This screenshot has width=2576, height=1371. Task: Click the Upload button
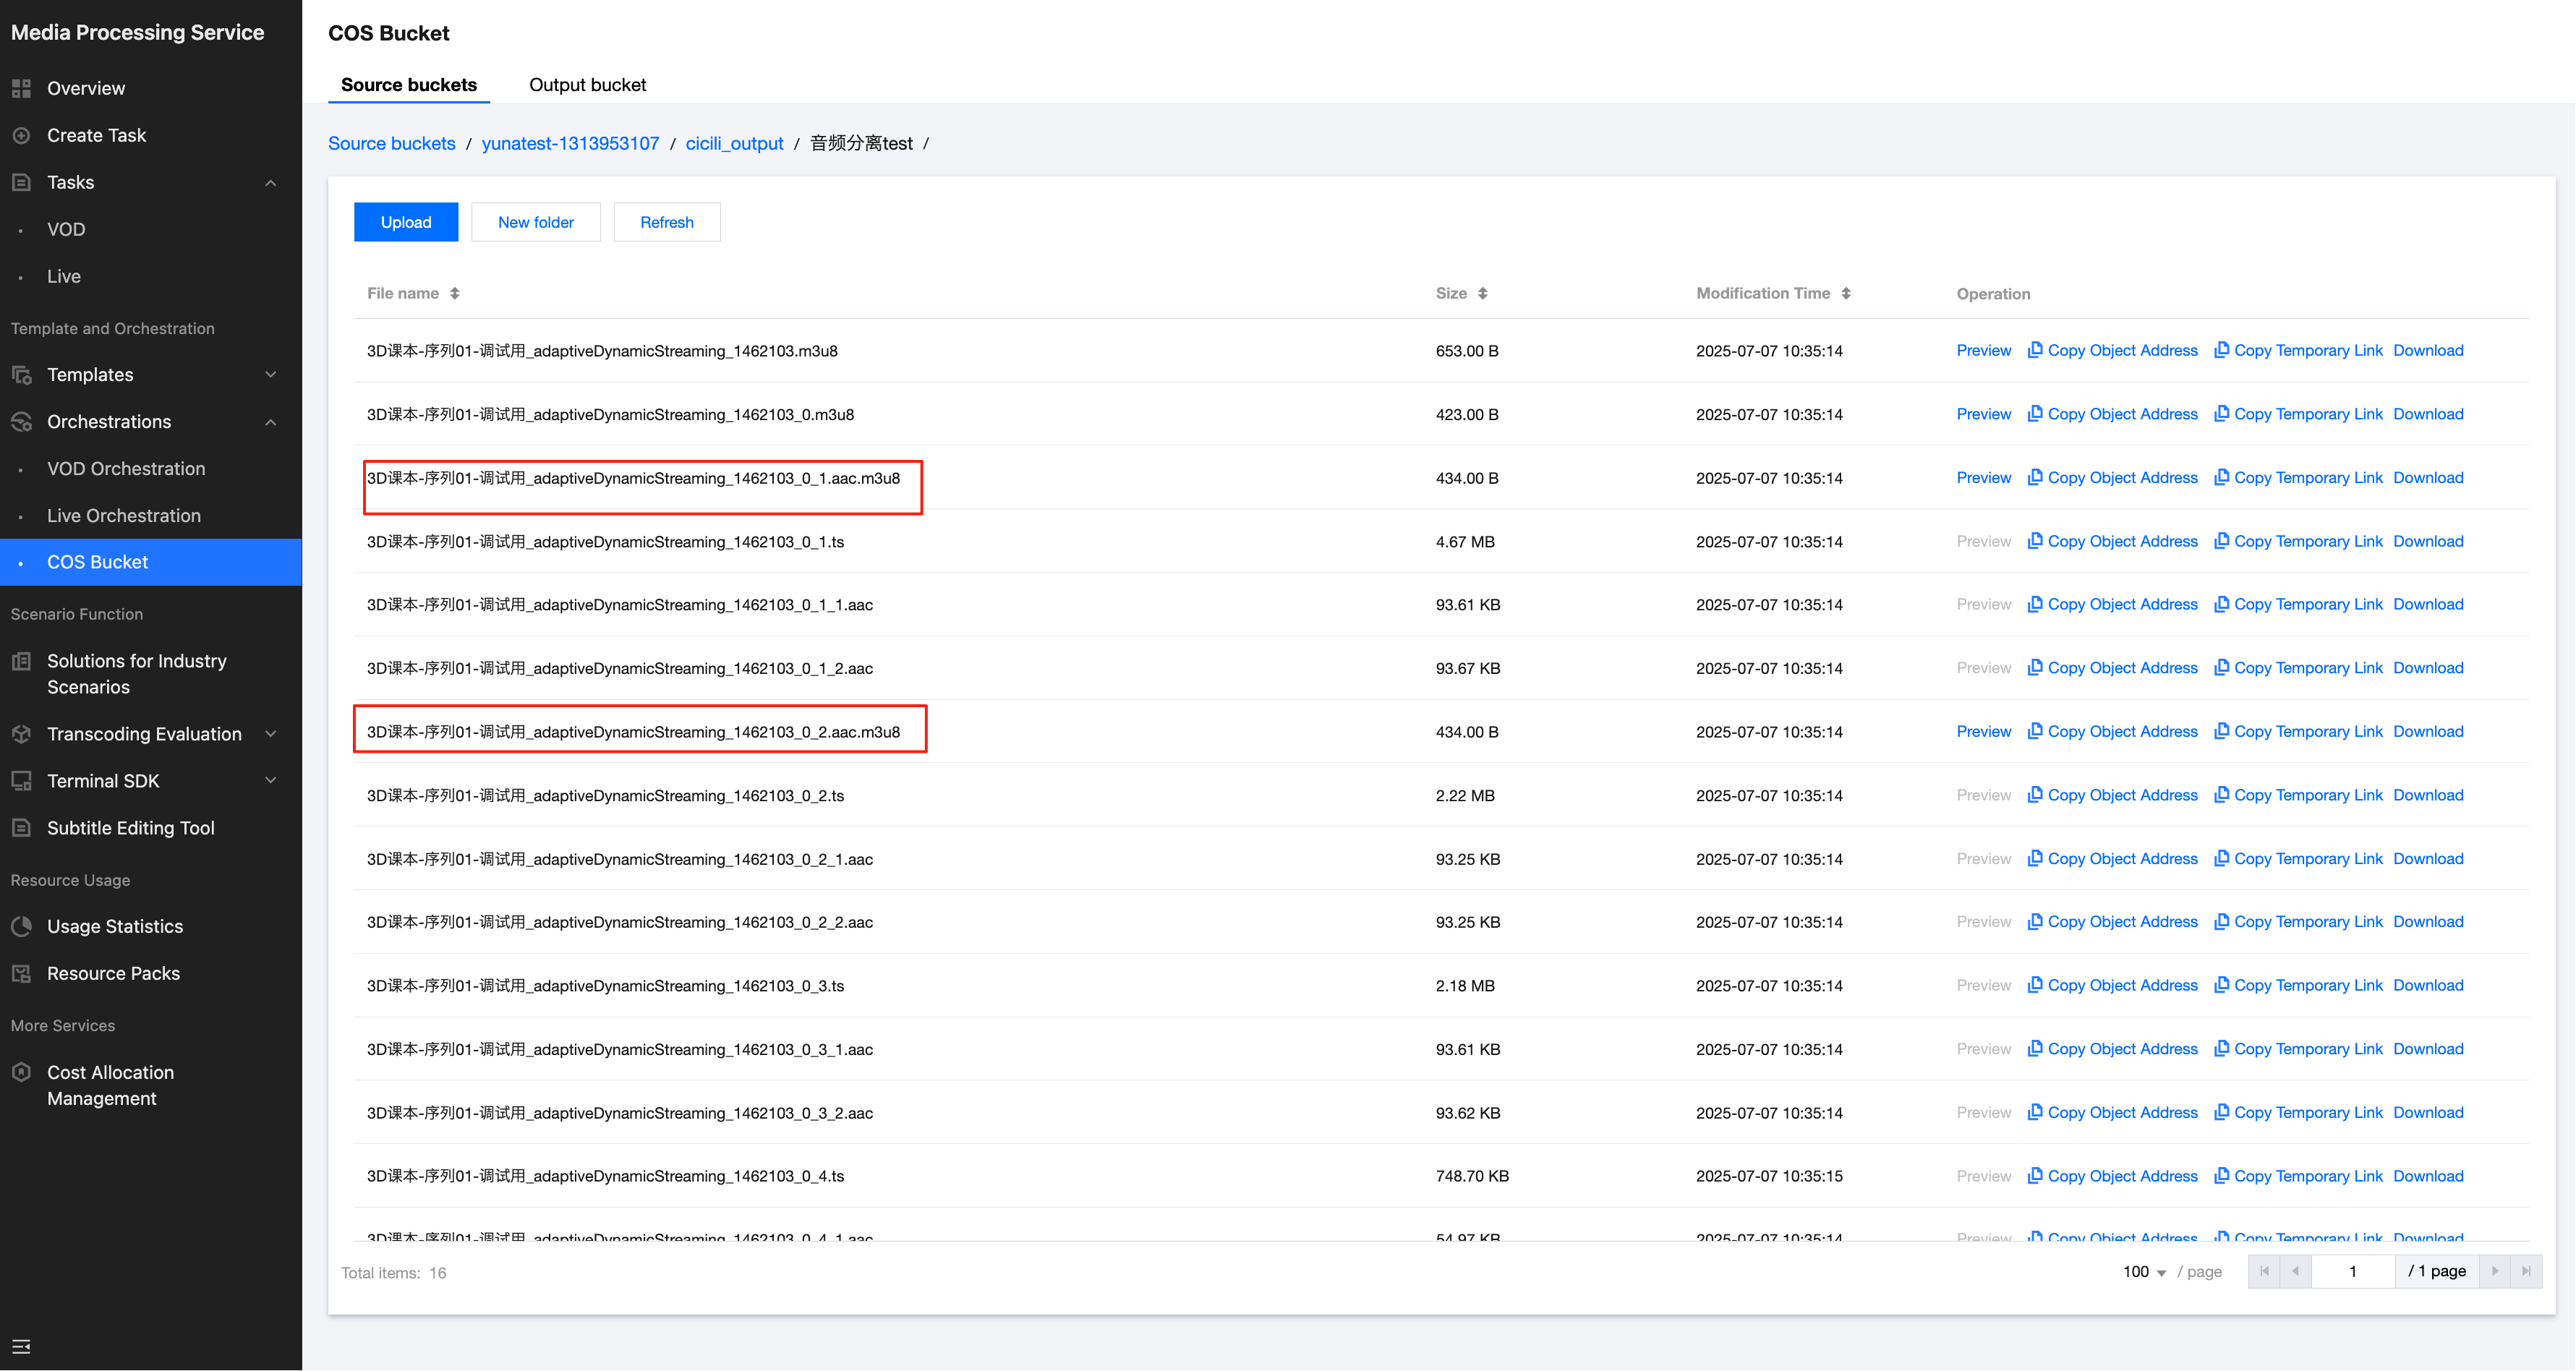[406, 222]
